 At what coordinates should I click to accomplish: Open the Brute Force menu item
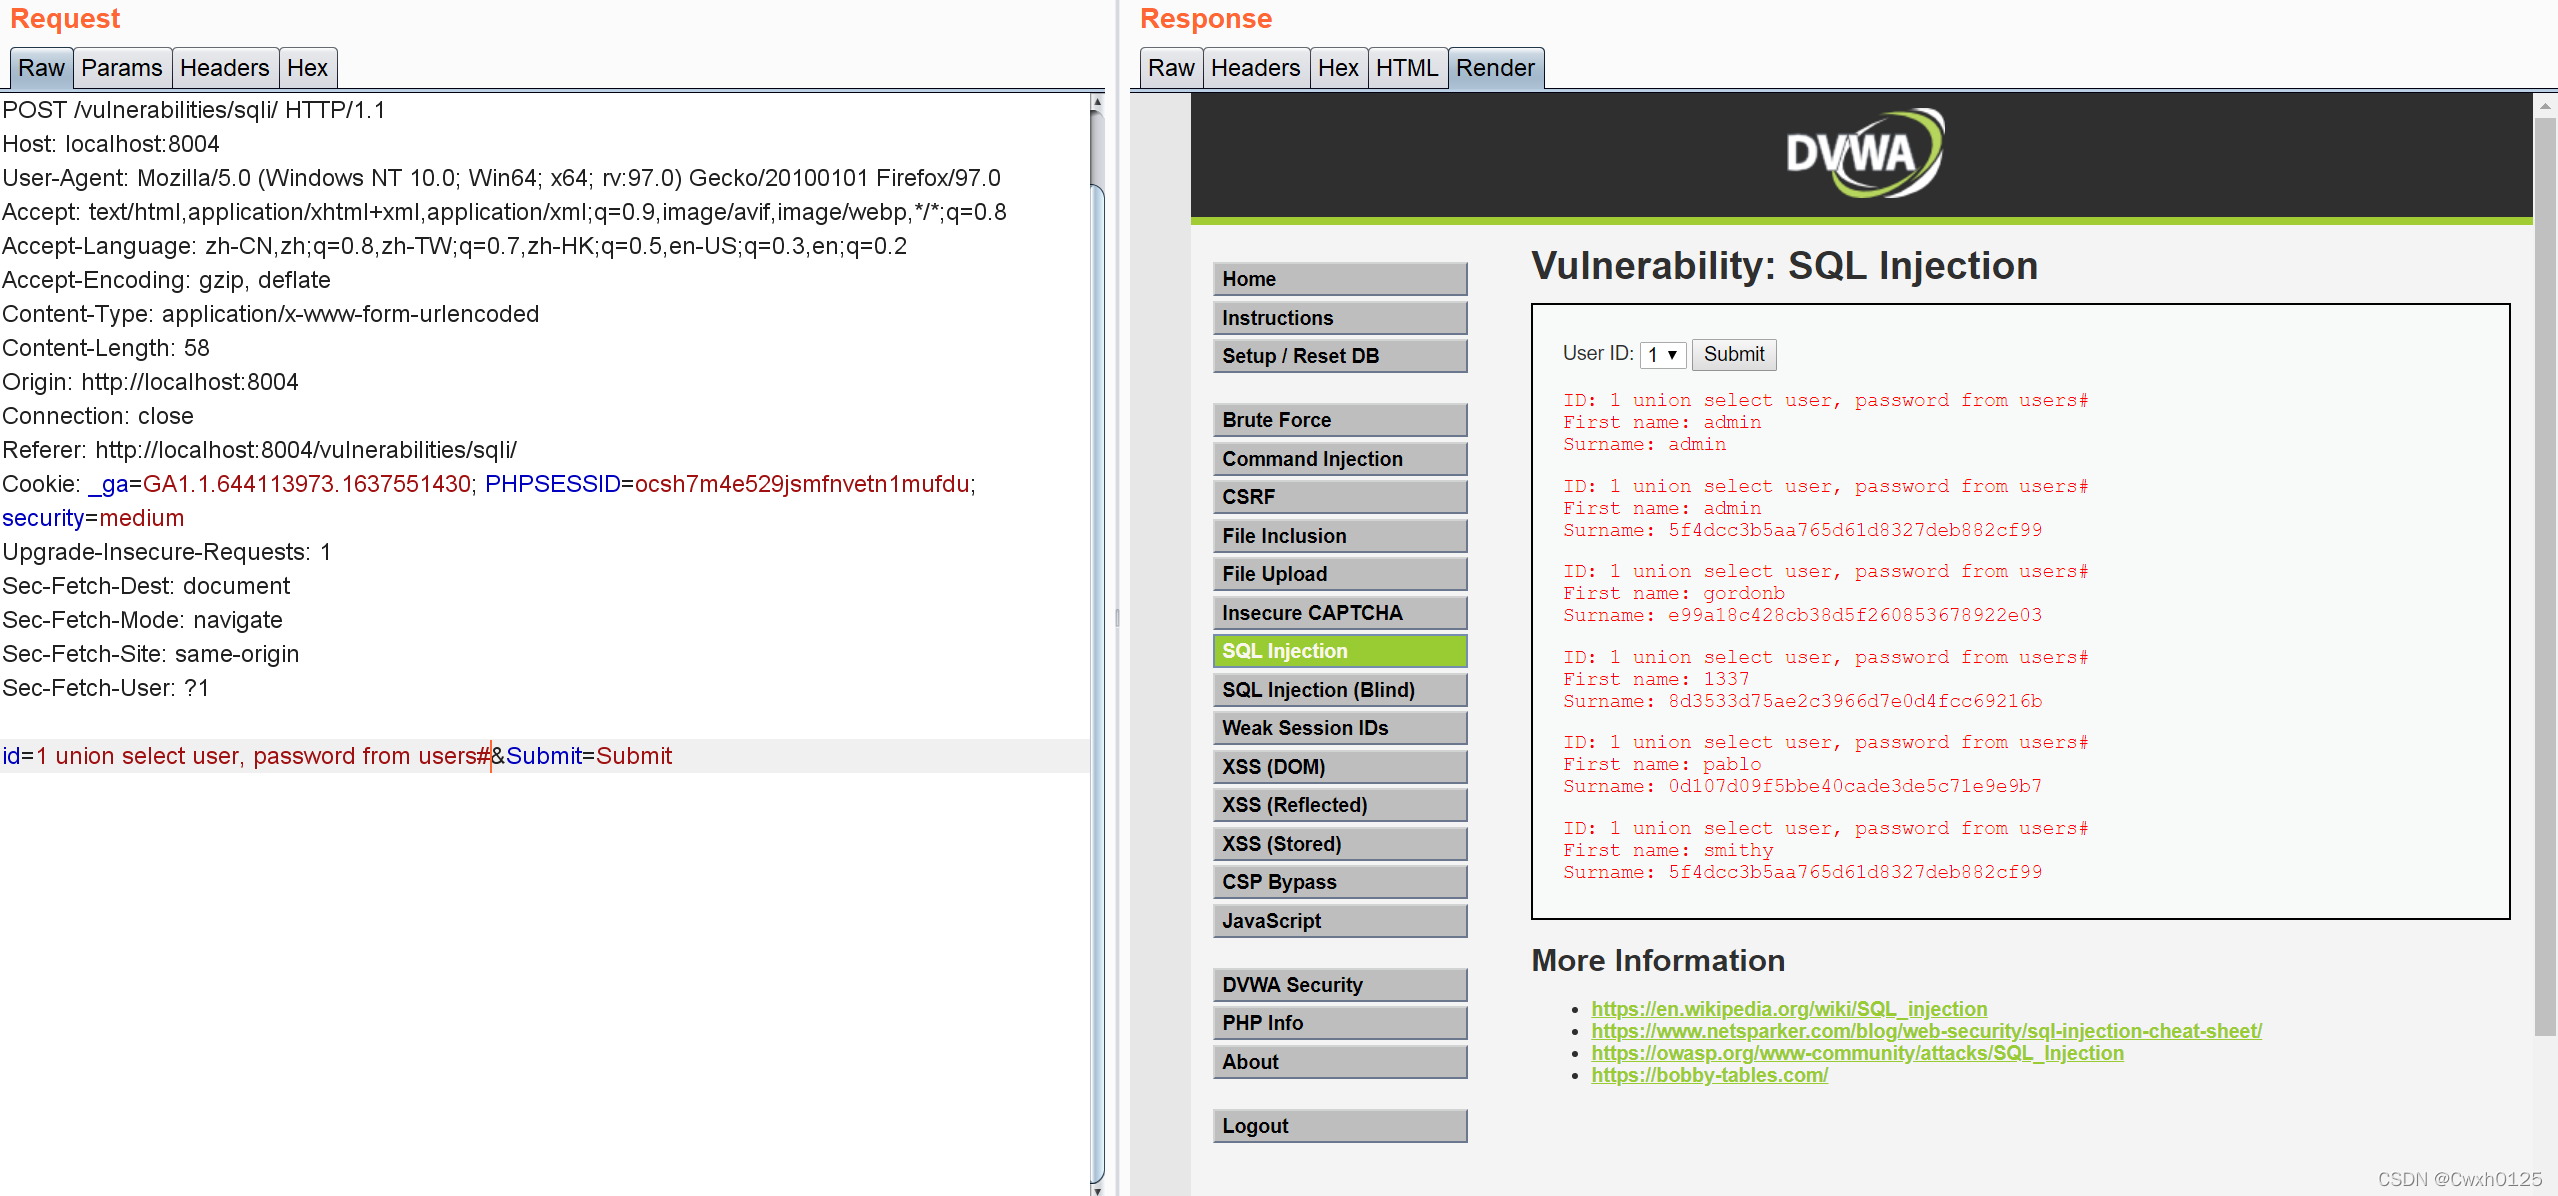[x=1339, y=420]
